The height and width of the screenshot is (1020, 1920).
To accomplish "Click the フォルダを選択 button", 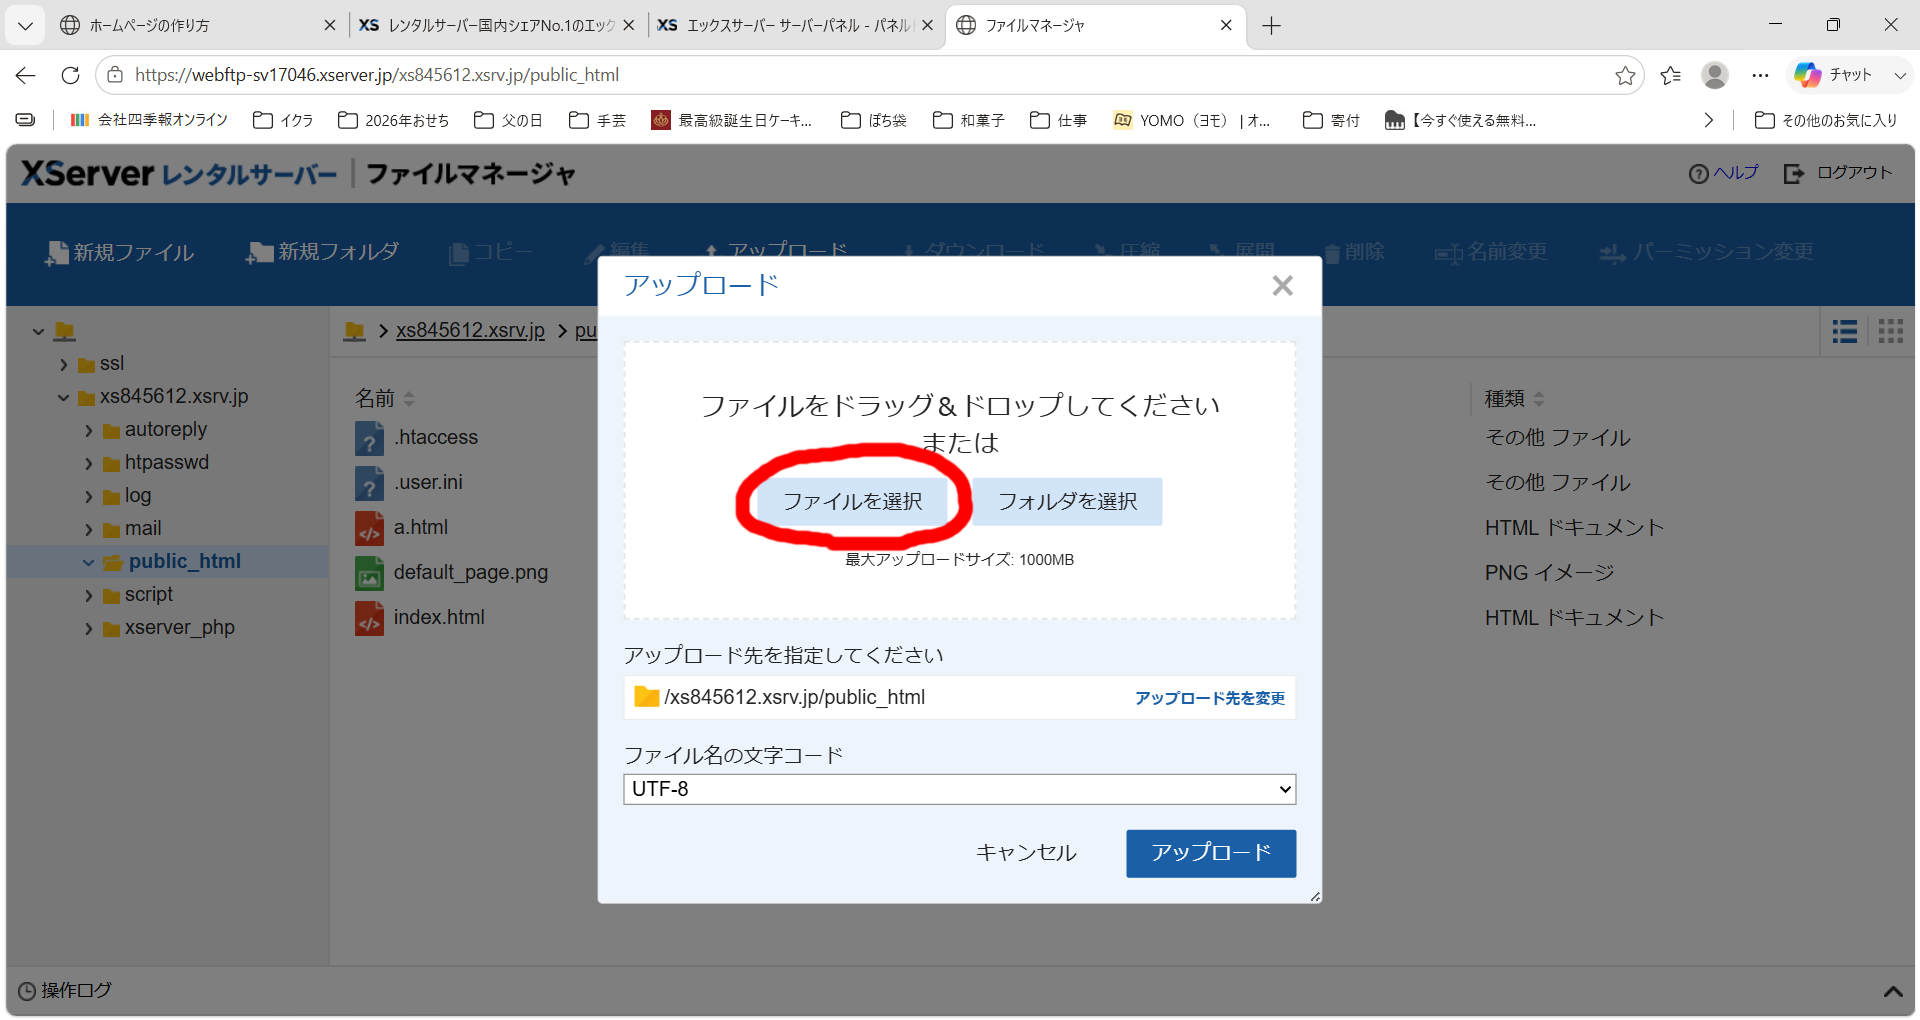I will pos(1067,501).
